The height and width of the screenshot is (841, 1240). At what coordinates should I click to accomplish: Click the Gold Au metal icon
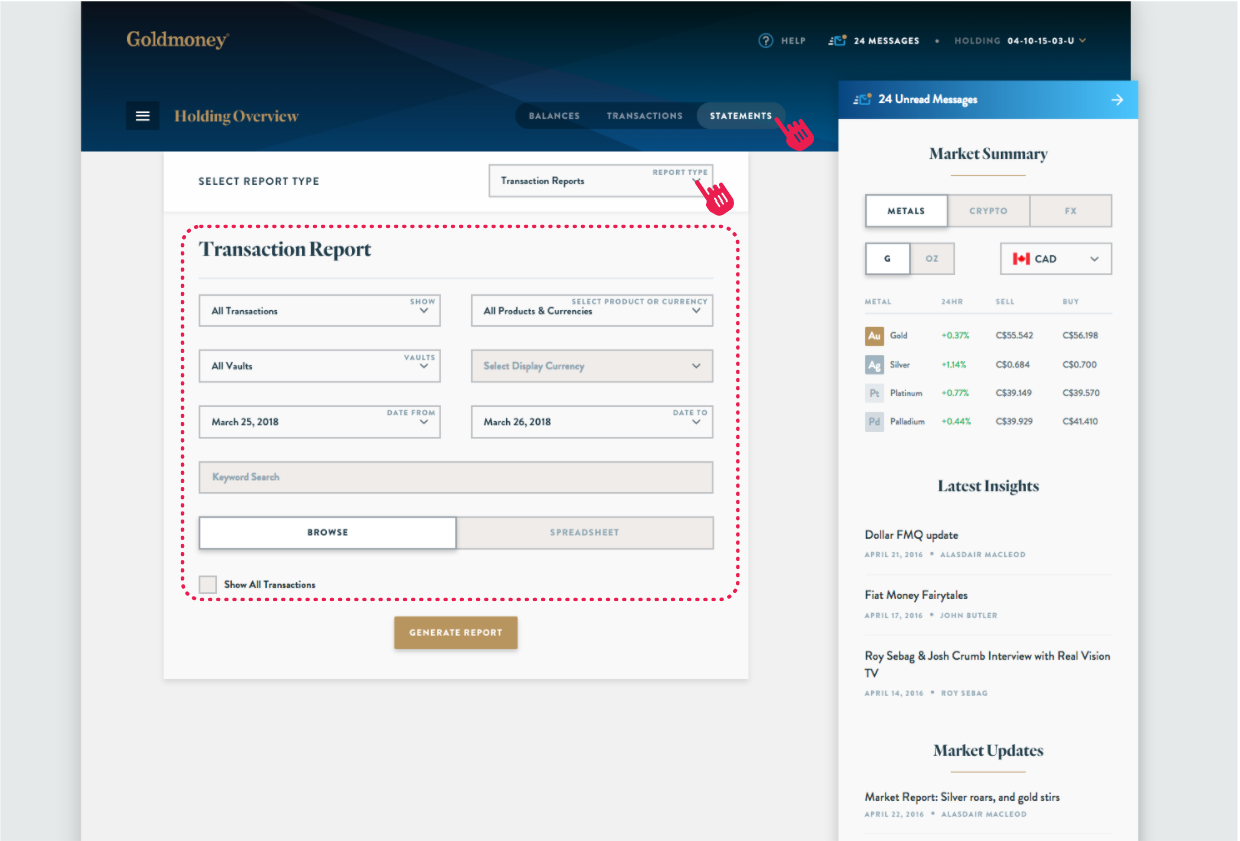[875, 336]
